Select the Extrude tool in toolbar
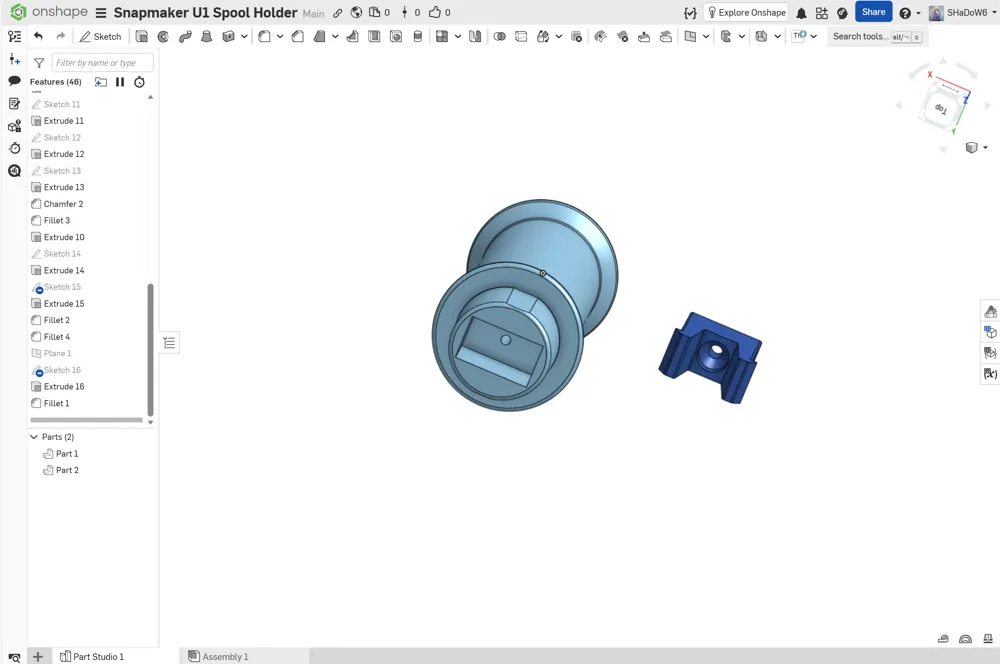 [x=142, y=36]
